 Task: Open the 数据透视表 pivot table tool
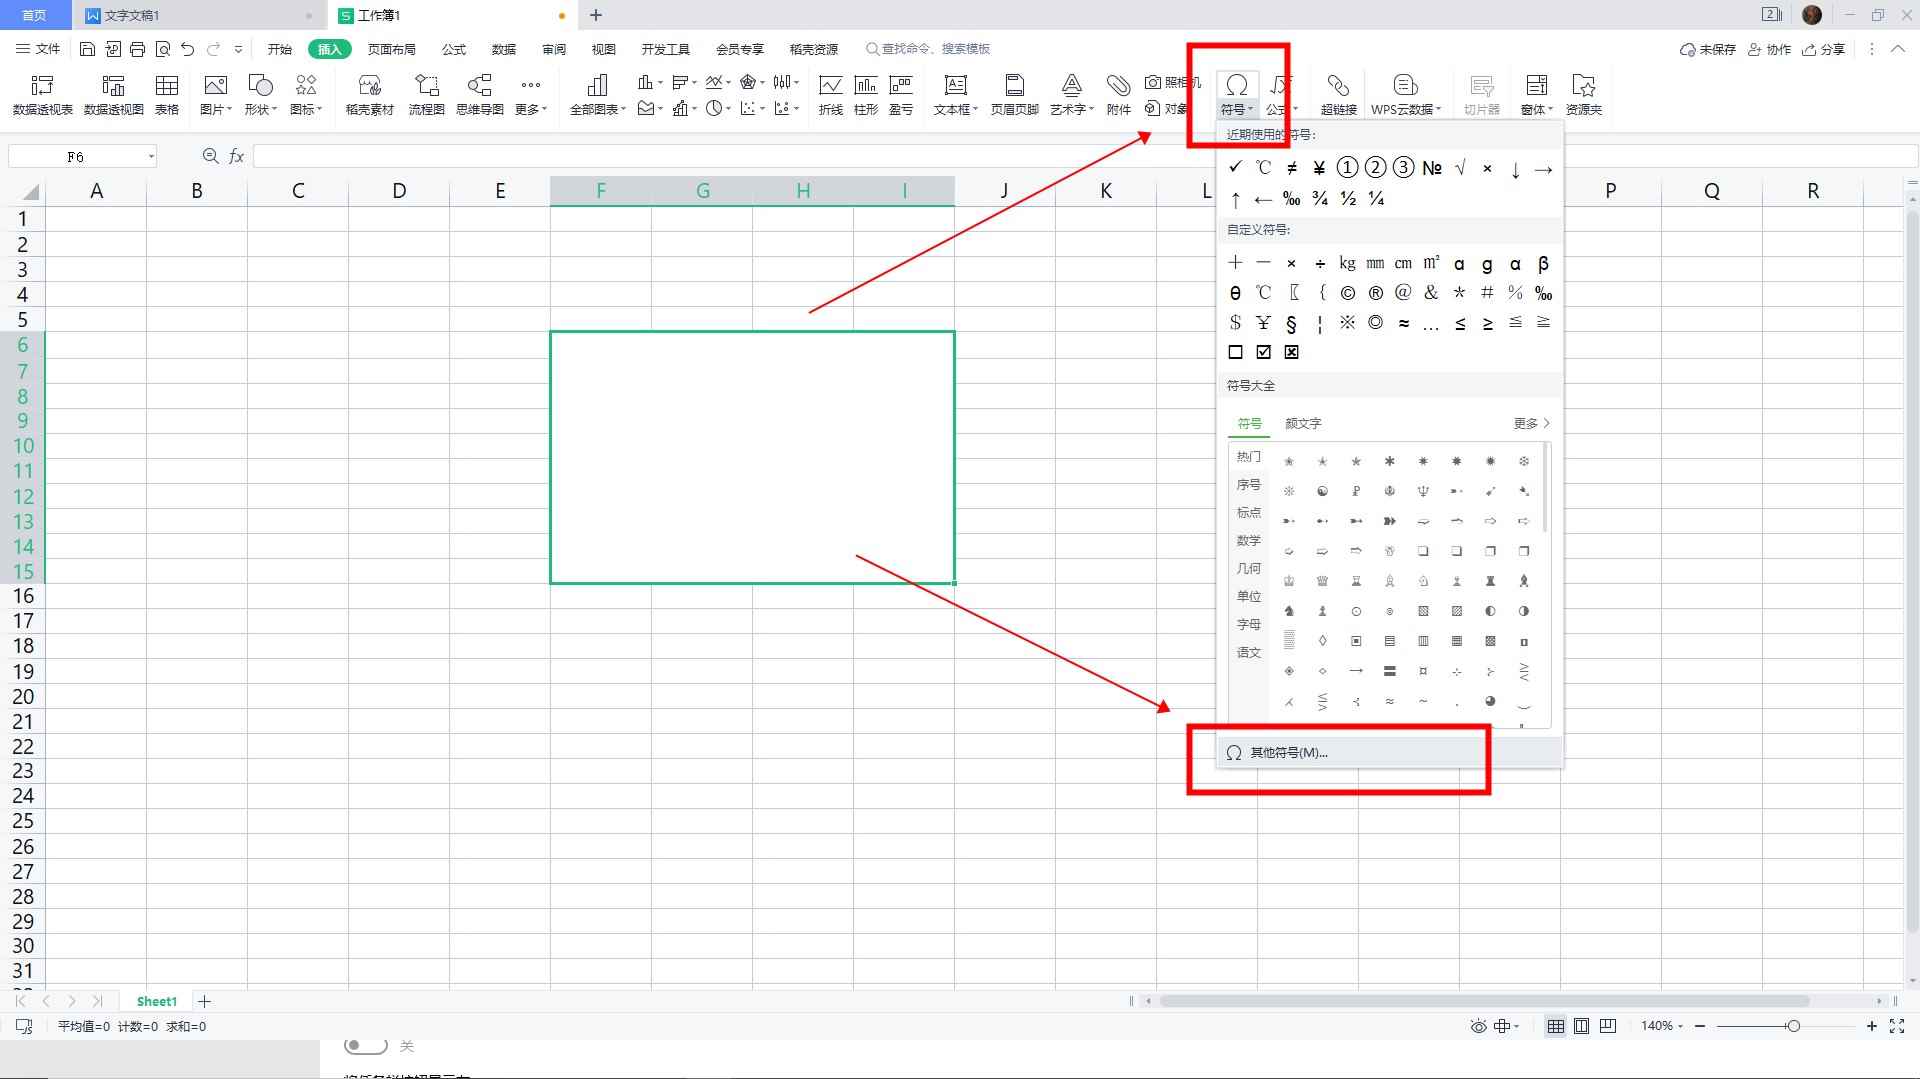pyautogui.click(x=42, y=94)
